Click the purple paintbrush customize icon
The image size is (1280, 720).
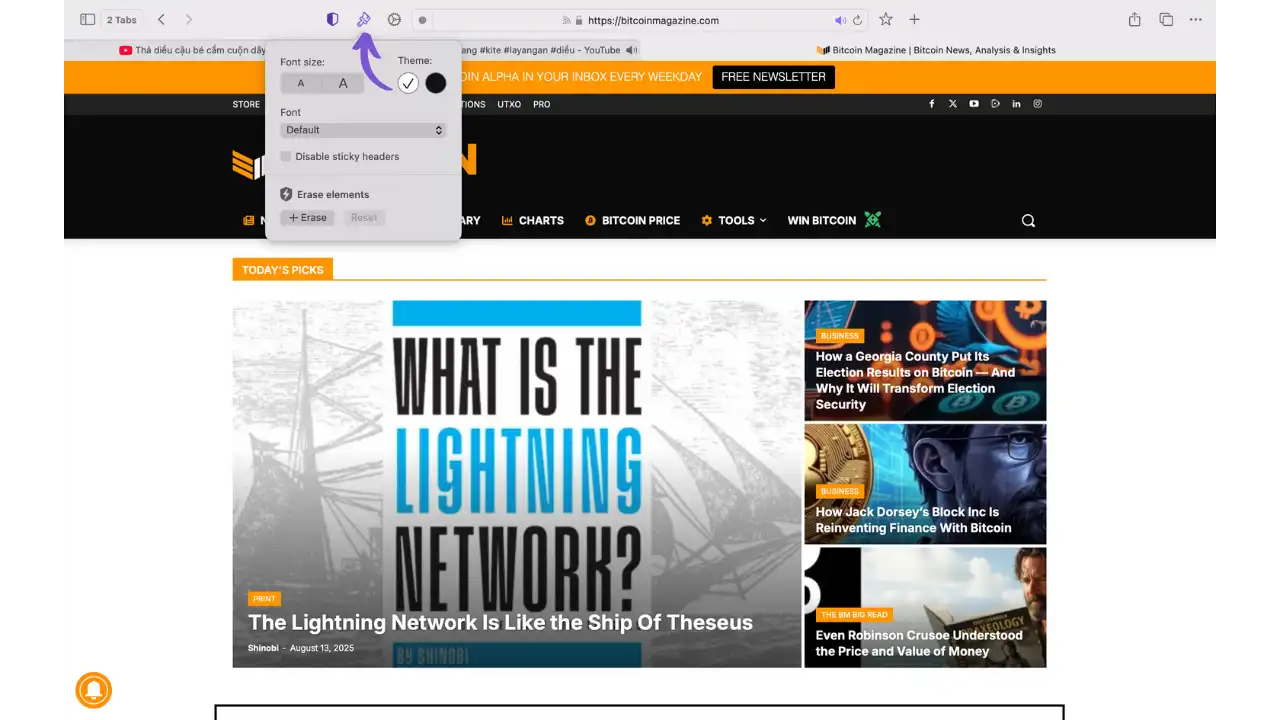tap(364, 20)
